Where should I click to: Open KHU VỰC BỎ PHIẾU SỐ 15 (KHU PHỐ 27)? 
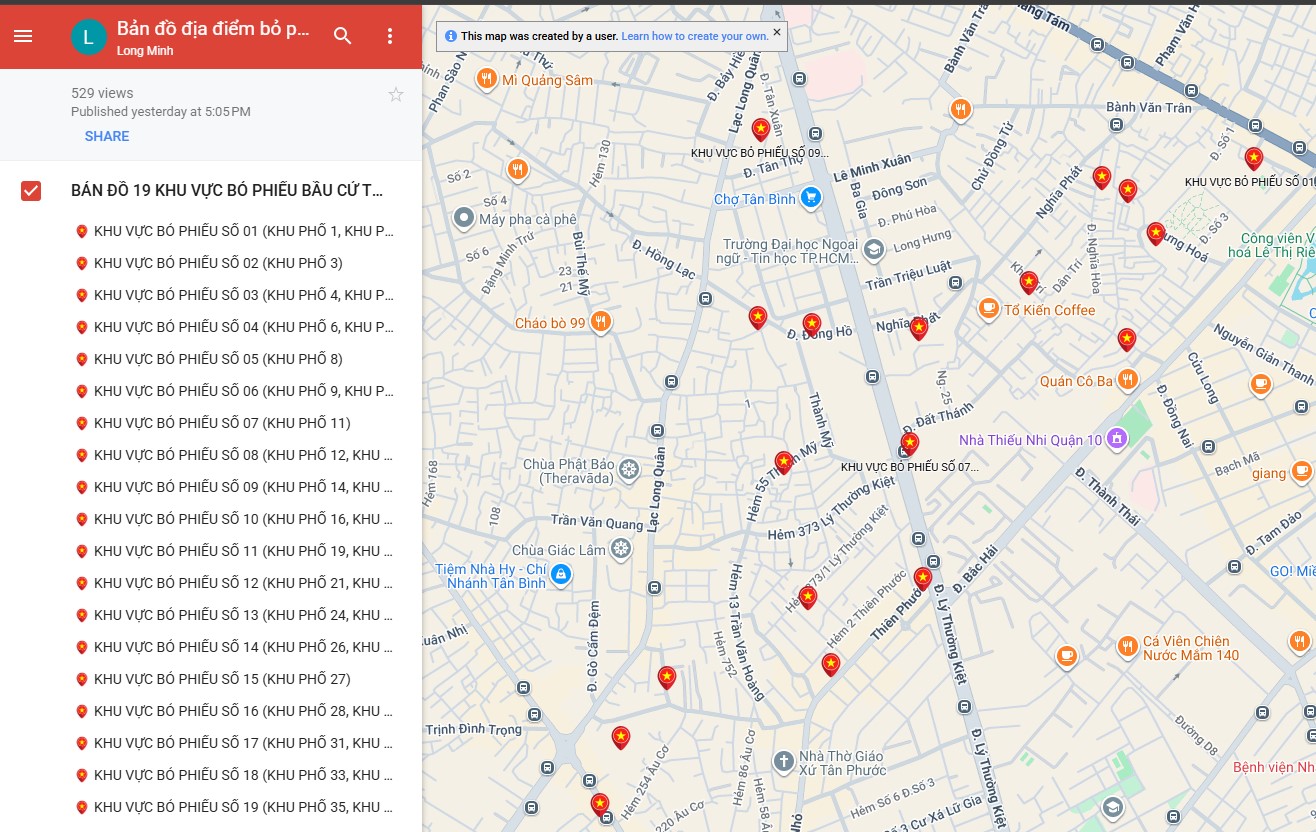[x=222, y=679]
